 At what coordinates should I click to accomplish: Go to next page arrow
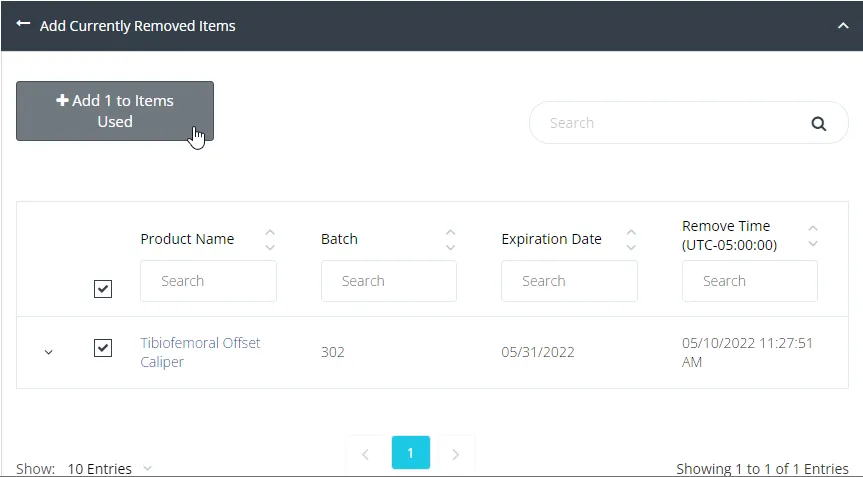pos(456,454)
